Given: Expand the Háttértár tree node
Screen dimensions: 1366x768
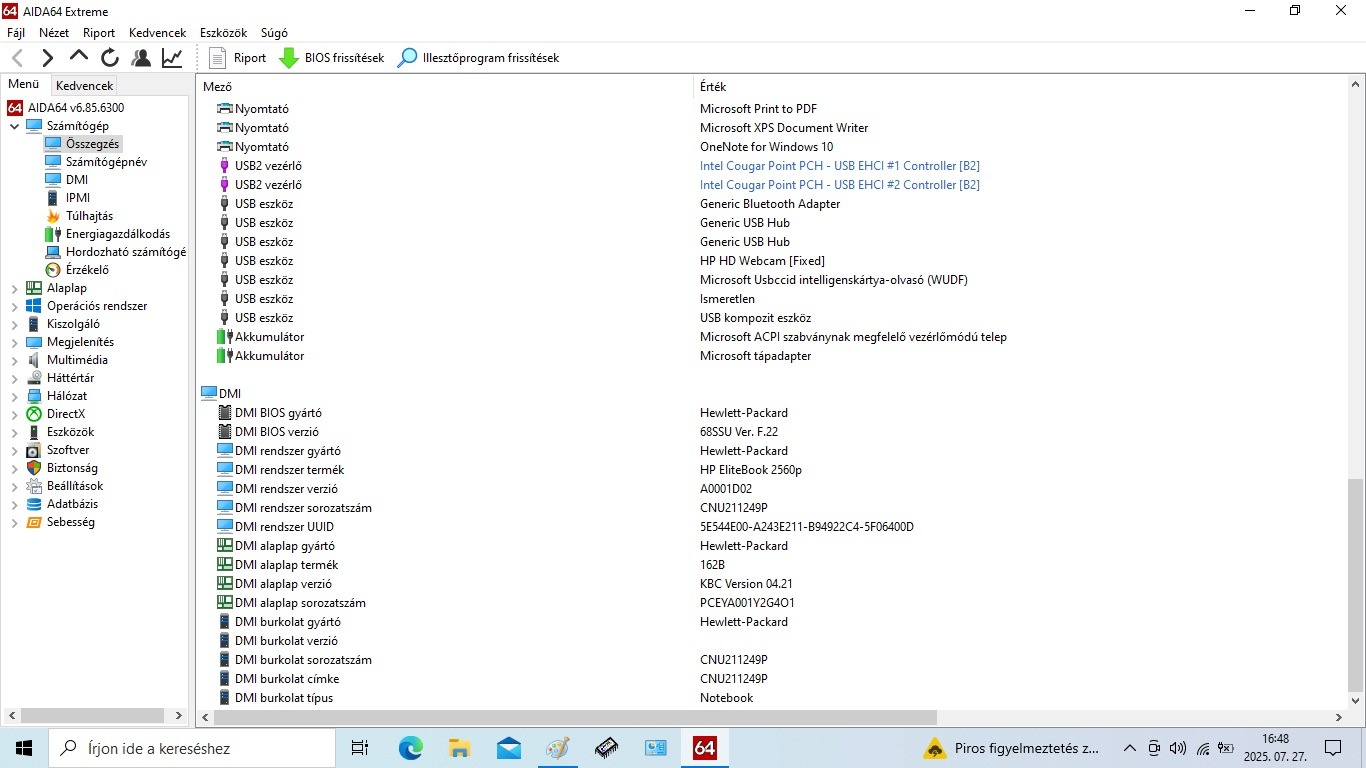Looking at the screenshot, I should coord(14,378).
